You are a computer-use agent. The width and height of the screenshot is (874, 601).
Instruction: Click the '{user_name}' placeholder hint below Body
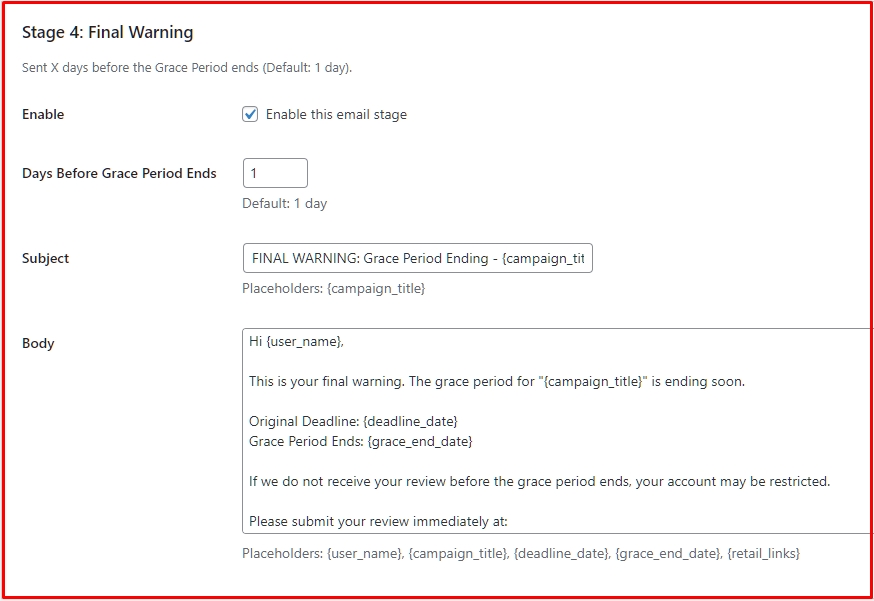pos(364,553)
